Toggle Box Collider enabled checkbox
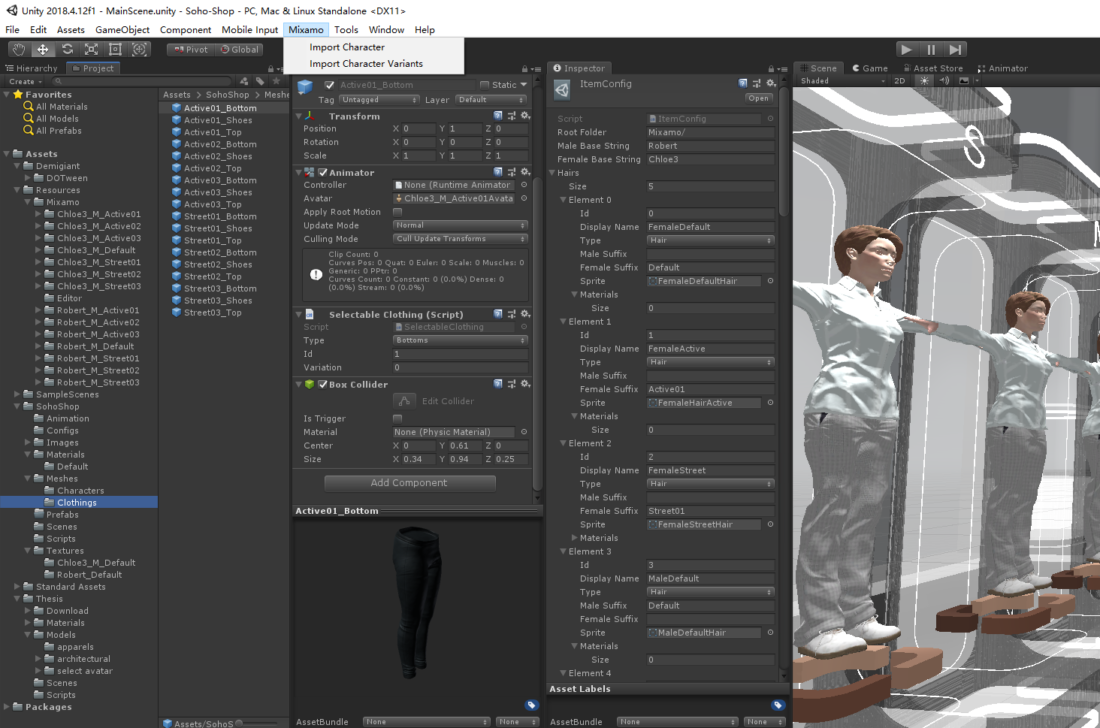Screen dimensions: 1100x728 pos(323,384)
